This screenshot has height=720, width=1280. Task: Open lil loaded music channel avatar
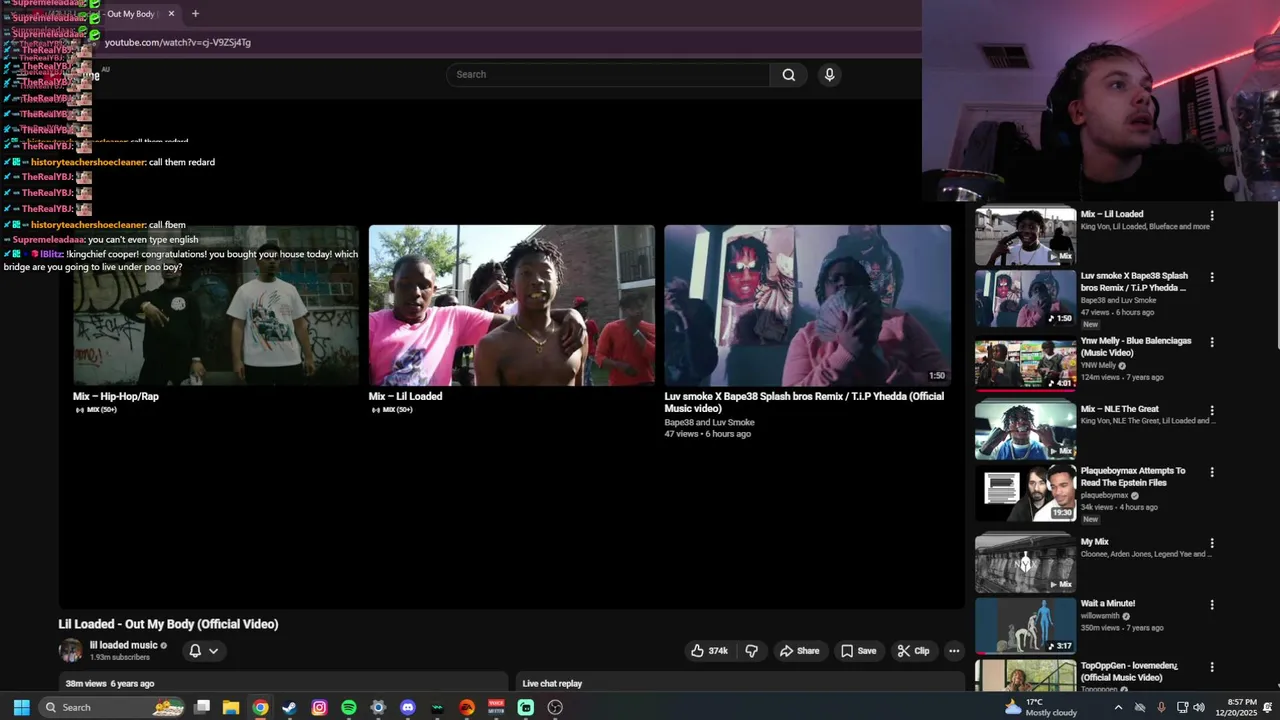(x=71, y=651)
